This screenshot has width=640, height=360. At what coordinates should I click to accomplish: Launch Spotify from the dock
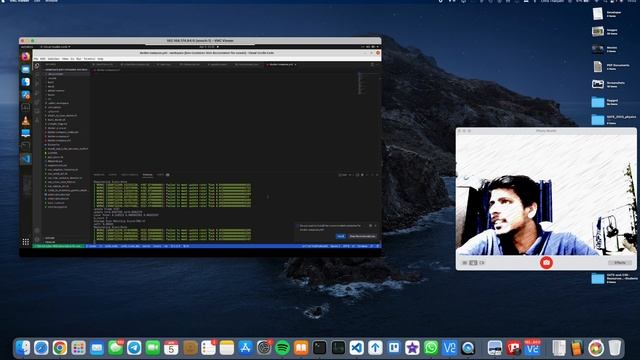282,348
